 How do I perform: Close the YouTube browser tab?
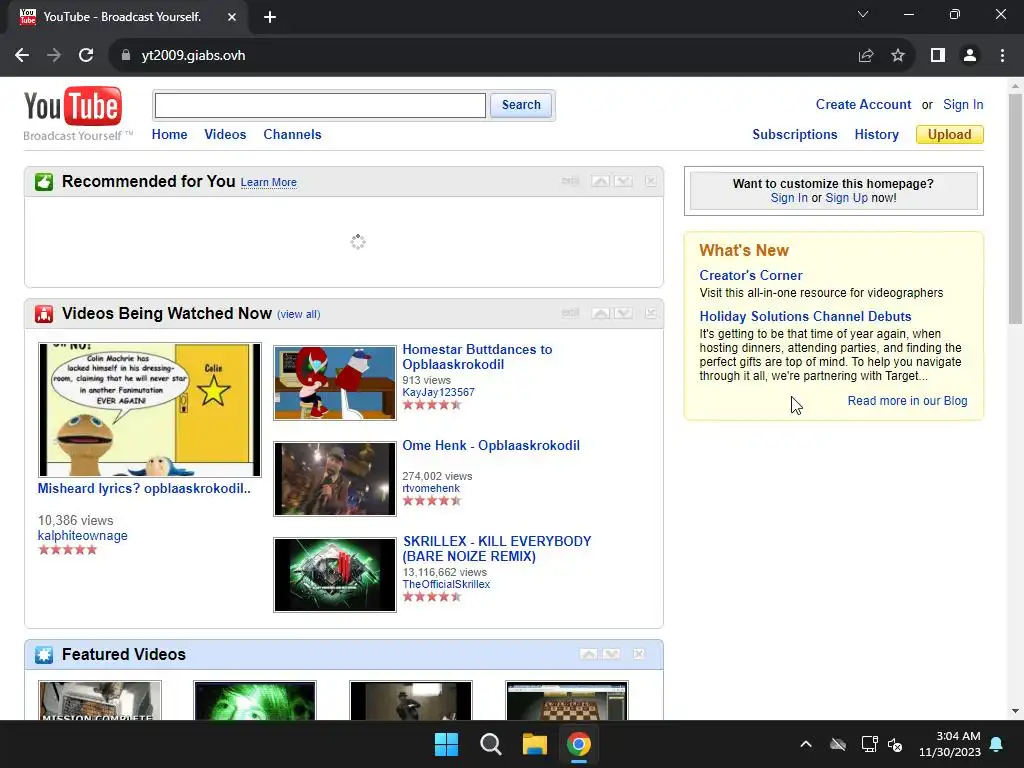(232, 17)
